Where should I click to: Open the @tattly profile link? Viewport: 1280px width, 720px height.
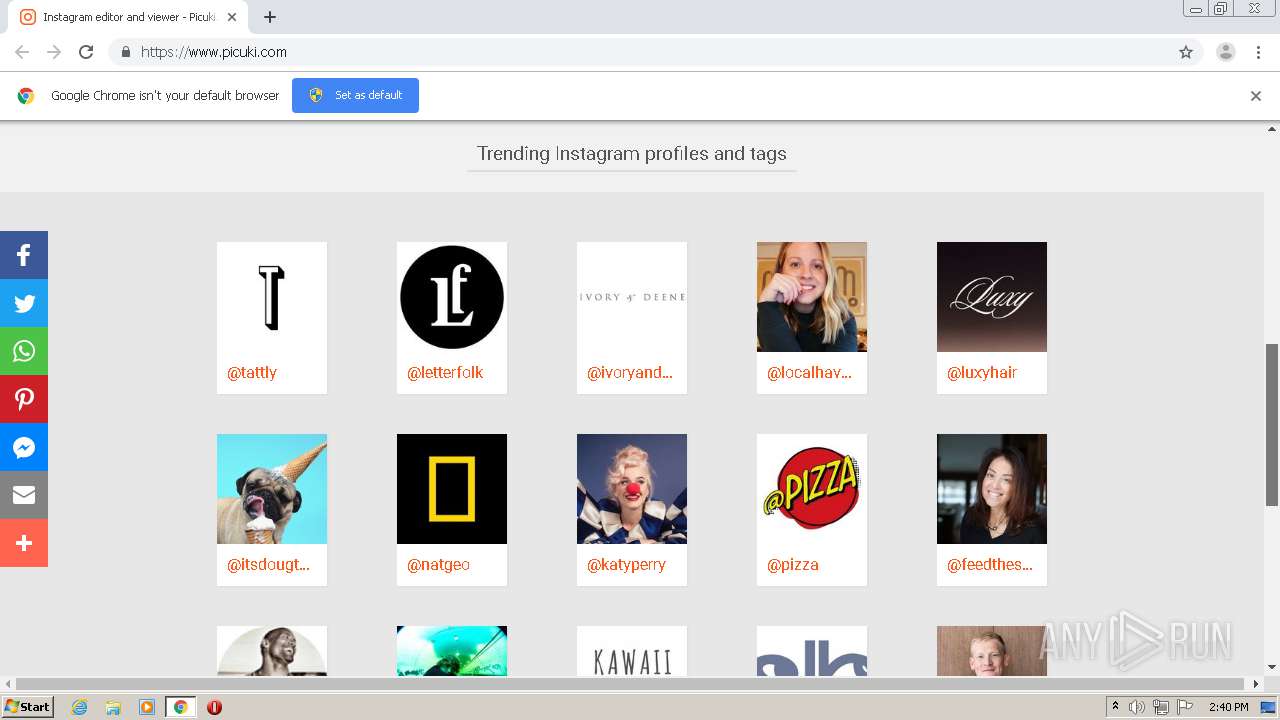pos(252,372)
